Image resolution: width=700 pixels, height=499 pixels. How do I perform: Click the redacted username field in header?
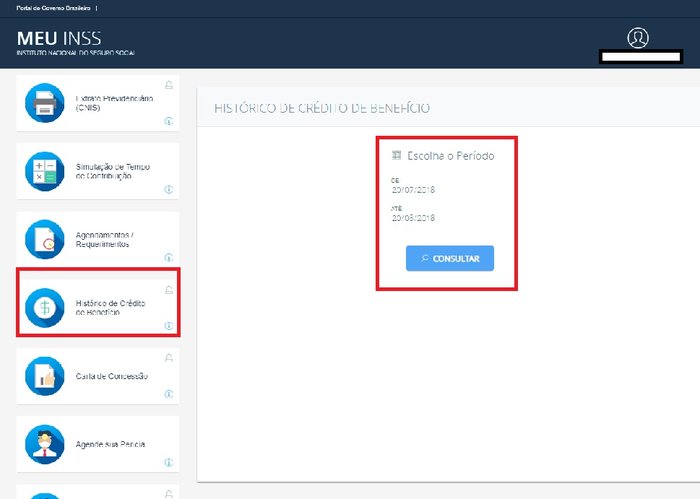point(641,57)
